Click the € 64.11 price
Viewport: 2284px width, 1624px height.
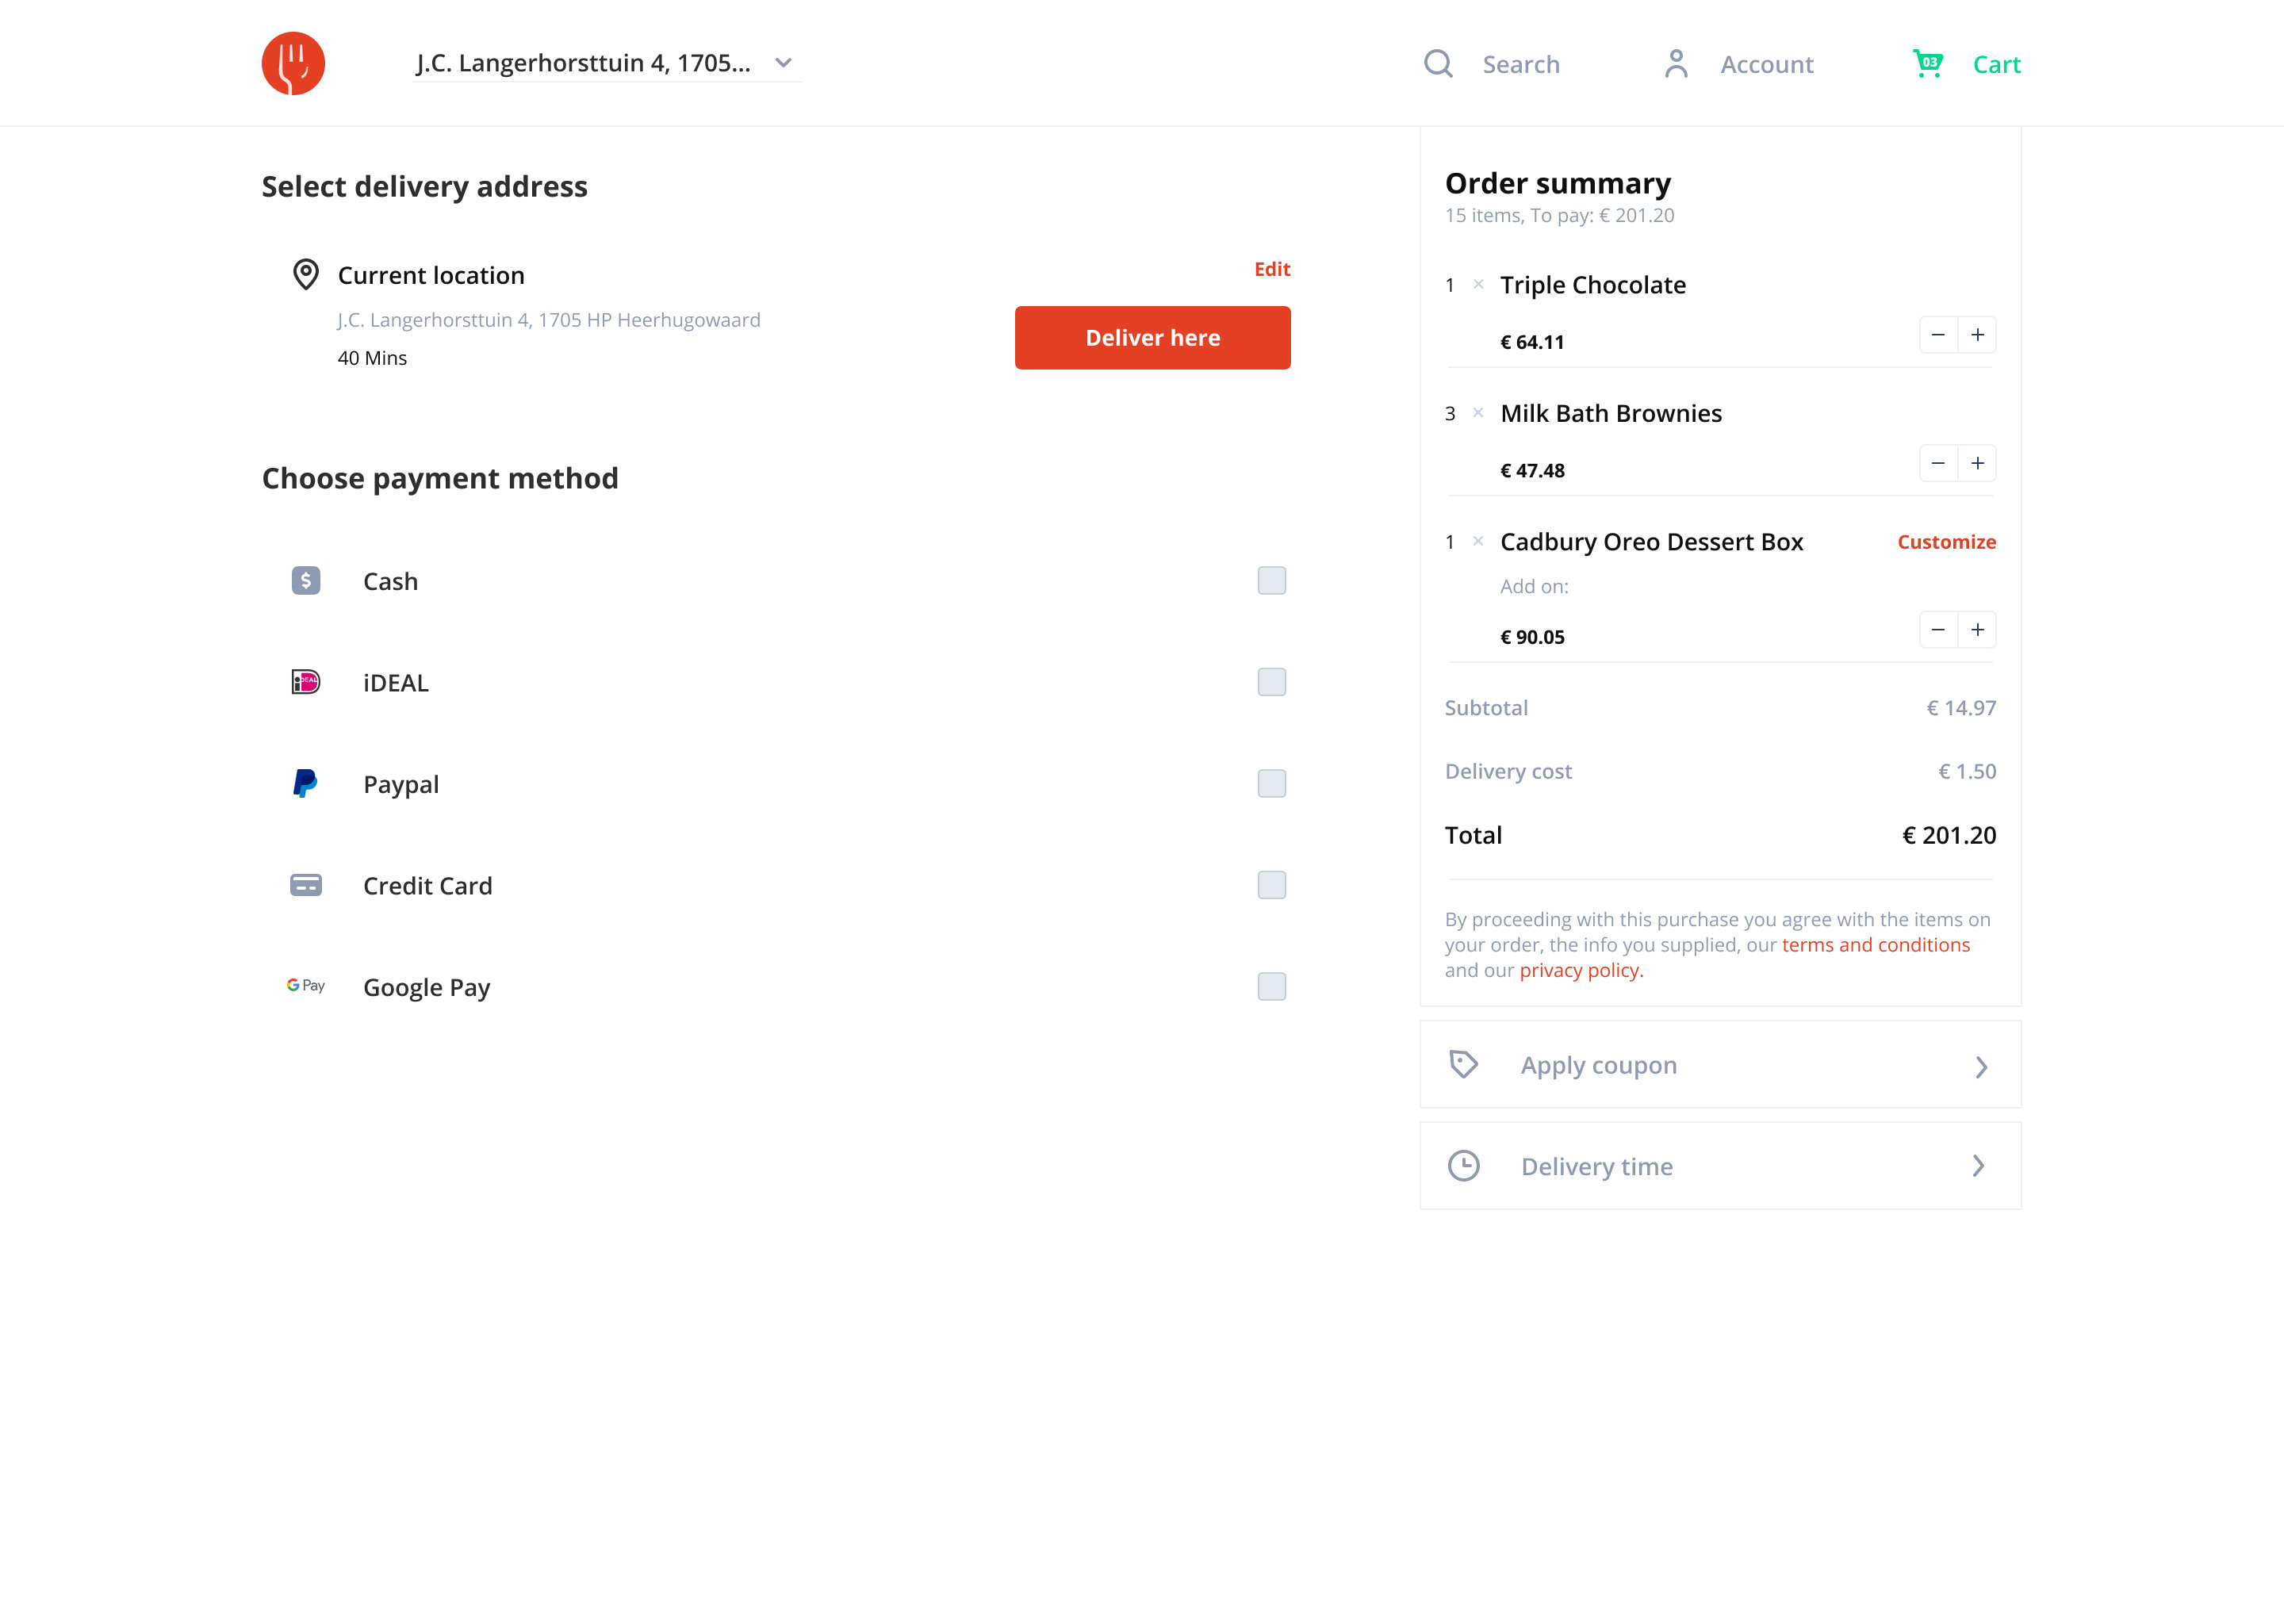point(1532,342)
